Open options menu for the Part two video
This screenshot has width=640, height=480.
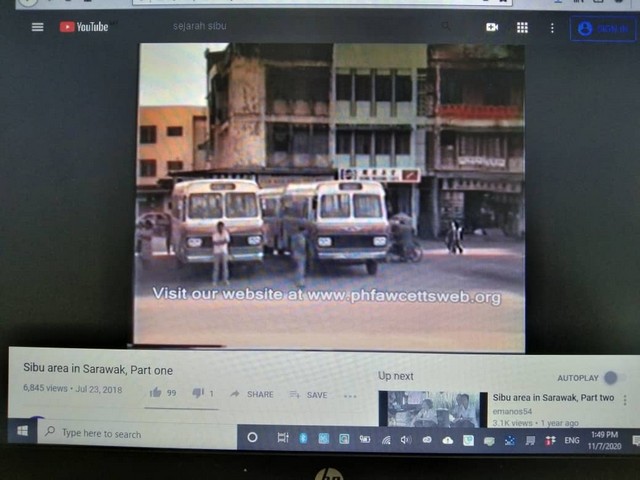625,400
